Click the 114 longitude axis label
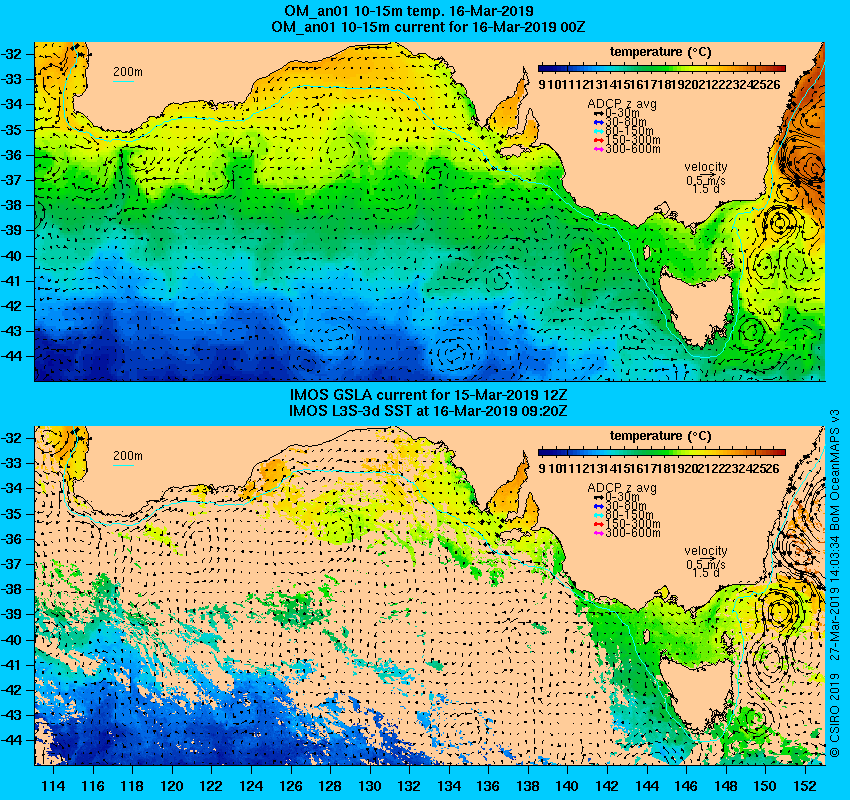Viewport: 850px width, 800px height. click(53, 786)
